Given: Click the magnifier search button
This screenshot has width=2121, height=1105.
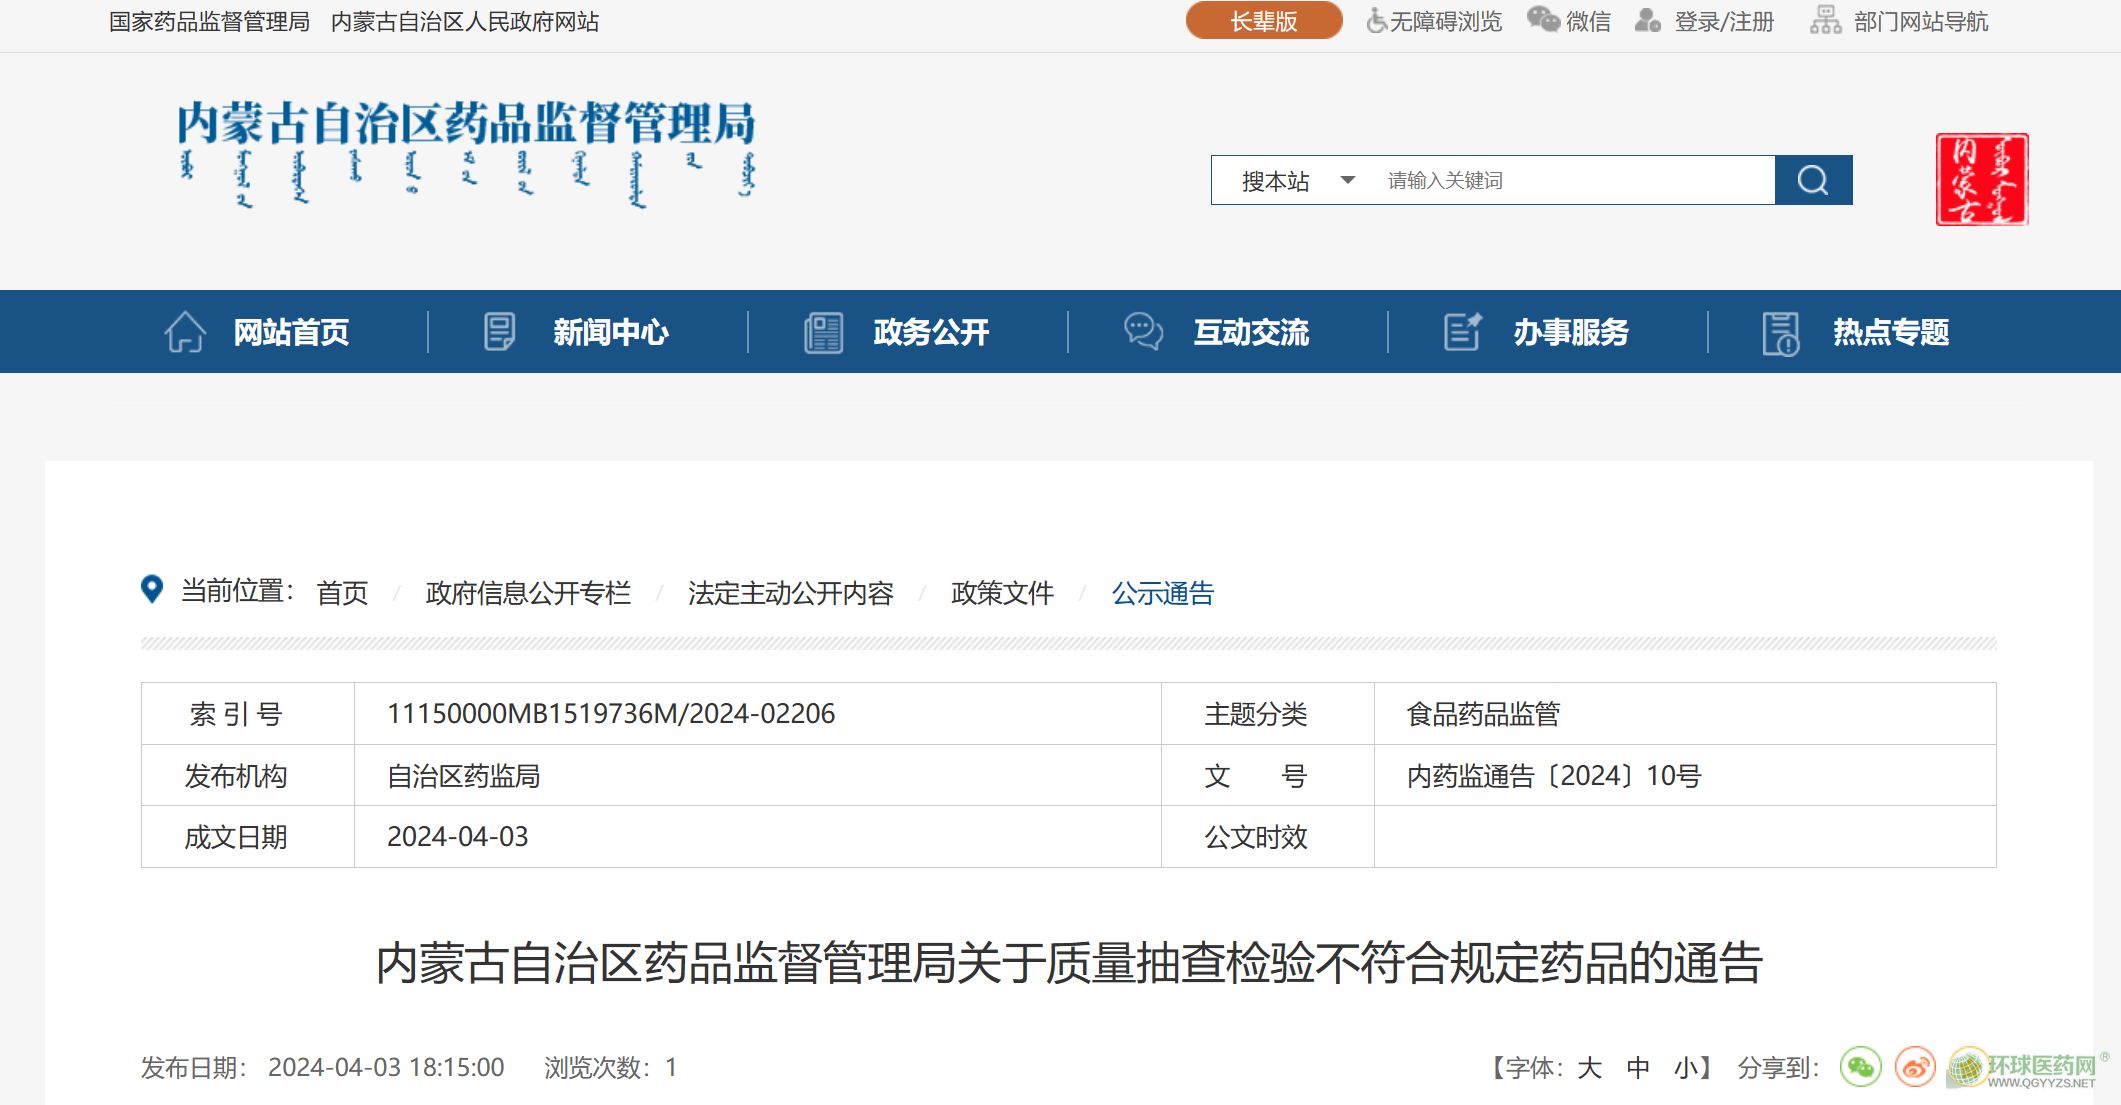Looking at the screenshot, I should point(1812,180).
